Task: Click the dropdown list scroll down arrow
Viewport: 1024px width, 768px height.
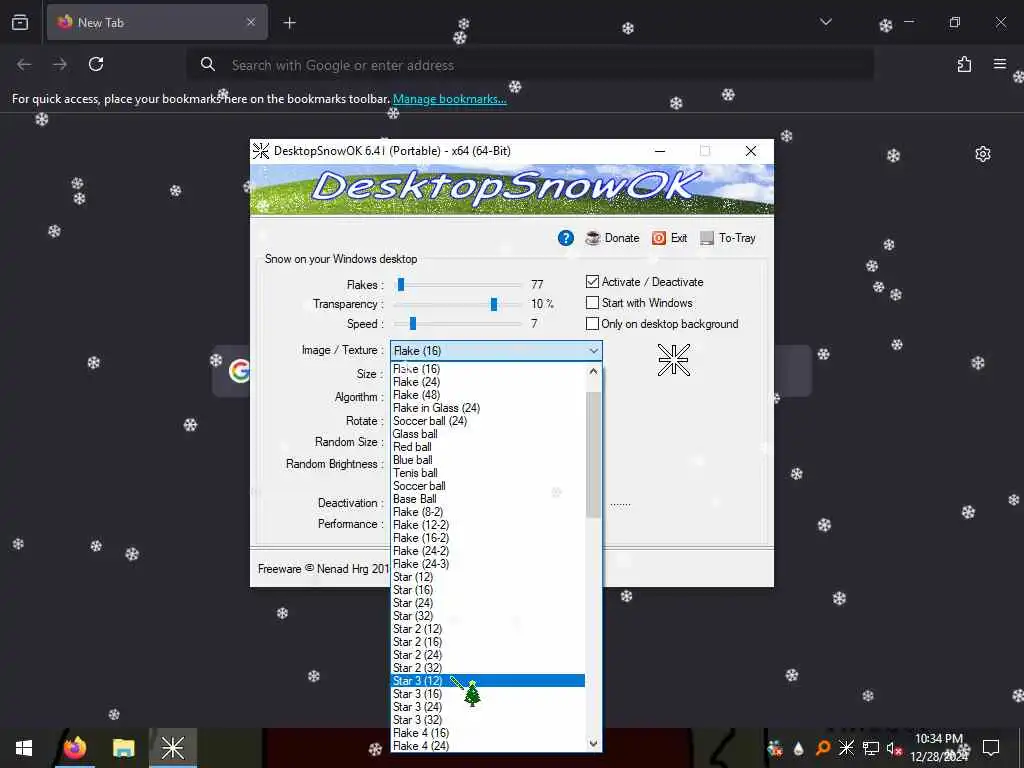Action: [x=593, y=743]
